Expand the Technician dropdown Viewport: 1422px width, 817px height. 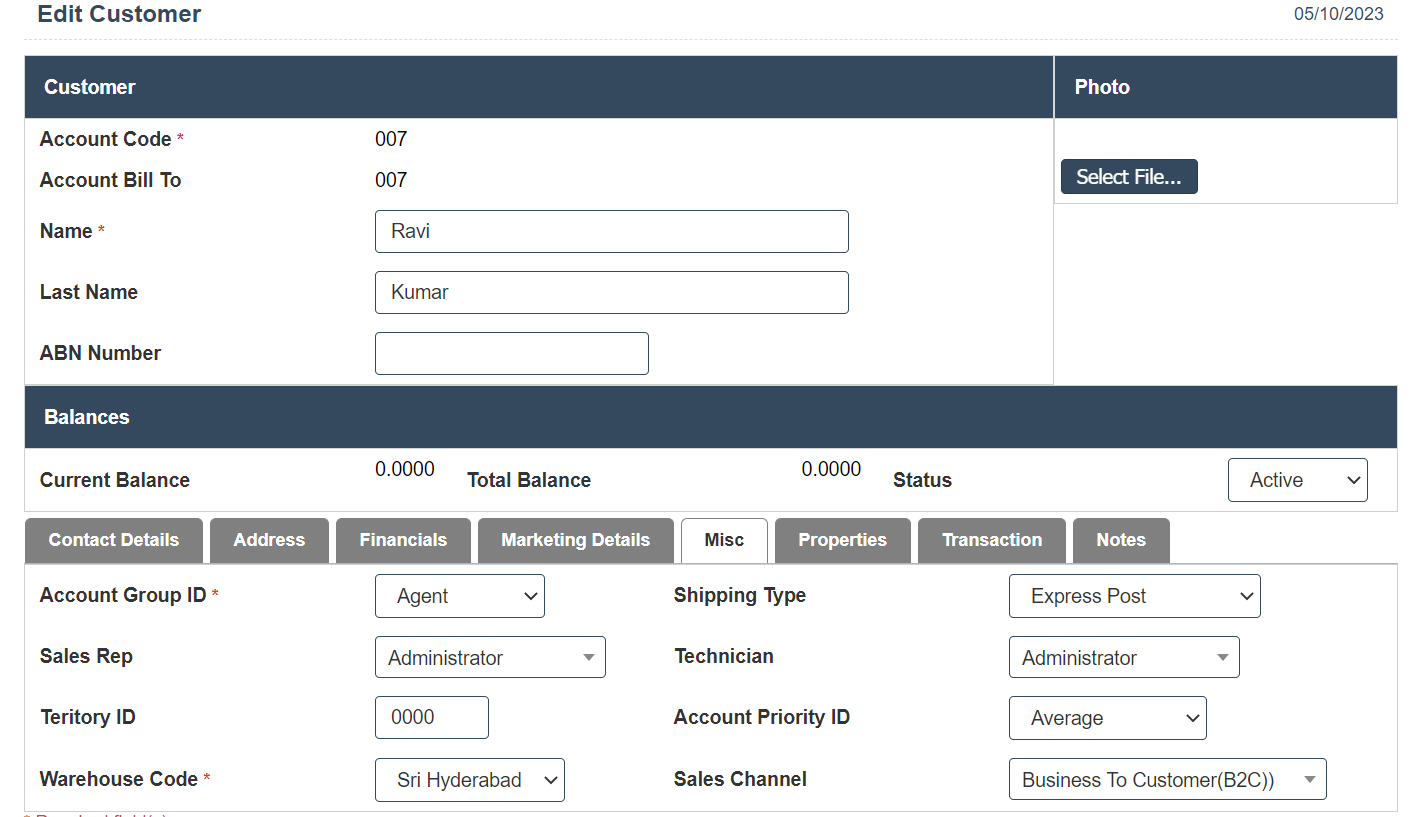pyautogui.click(x=1124, y=658)
